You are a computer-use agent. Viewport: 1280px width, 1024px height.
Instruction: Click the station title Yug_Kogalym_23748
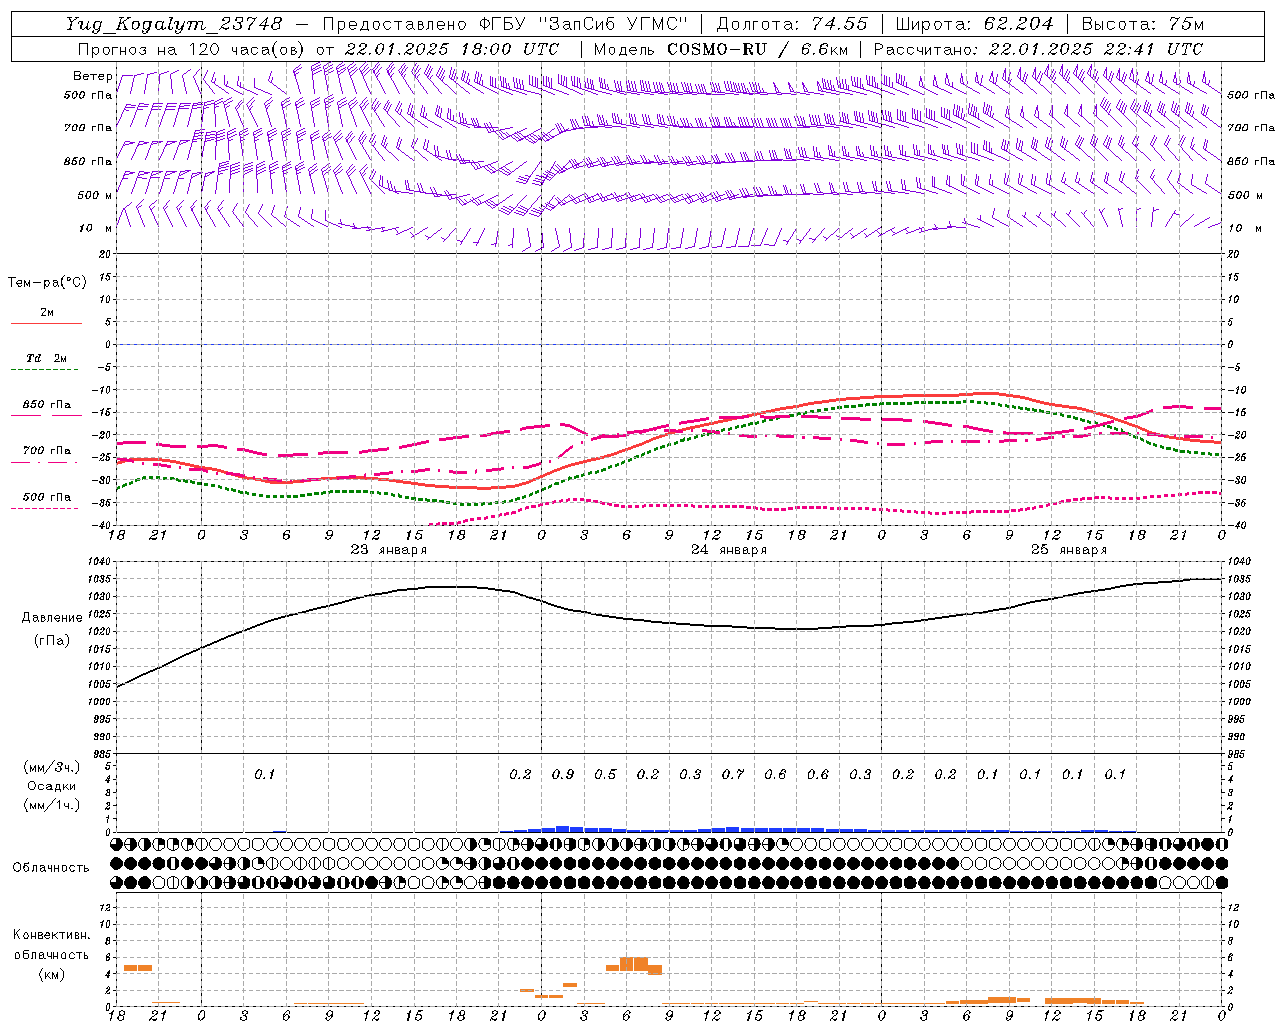pos(174,24)
